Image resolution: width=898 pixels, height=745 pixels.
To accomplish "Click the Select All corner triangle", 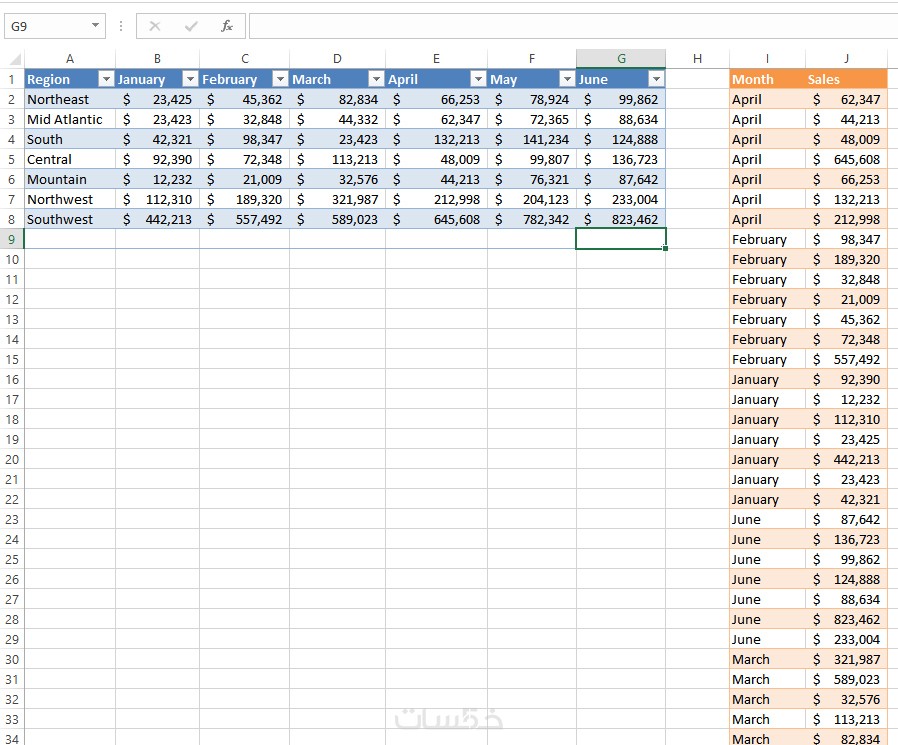I will [15, 59].
